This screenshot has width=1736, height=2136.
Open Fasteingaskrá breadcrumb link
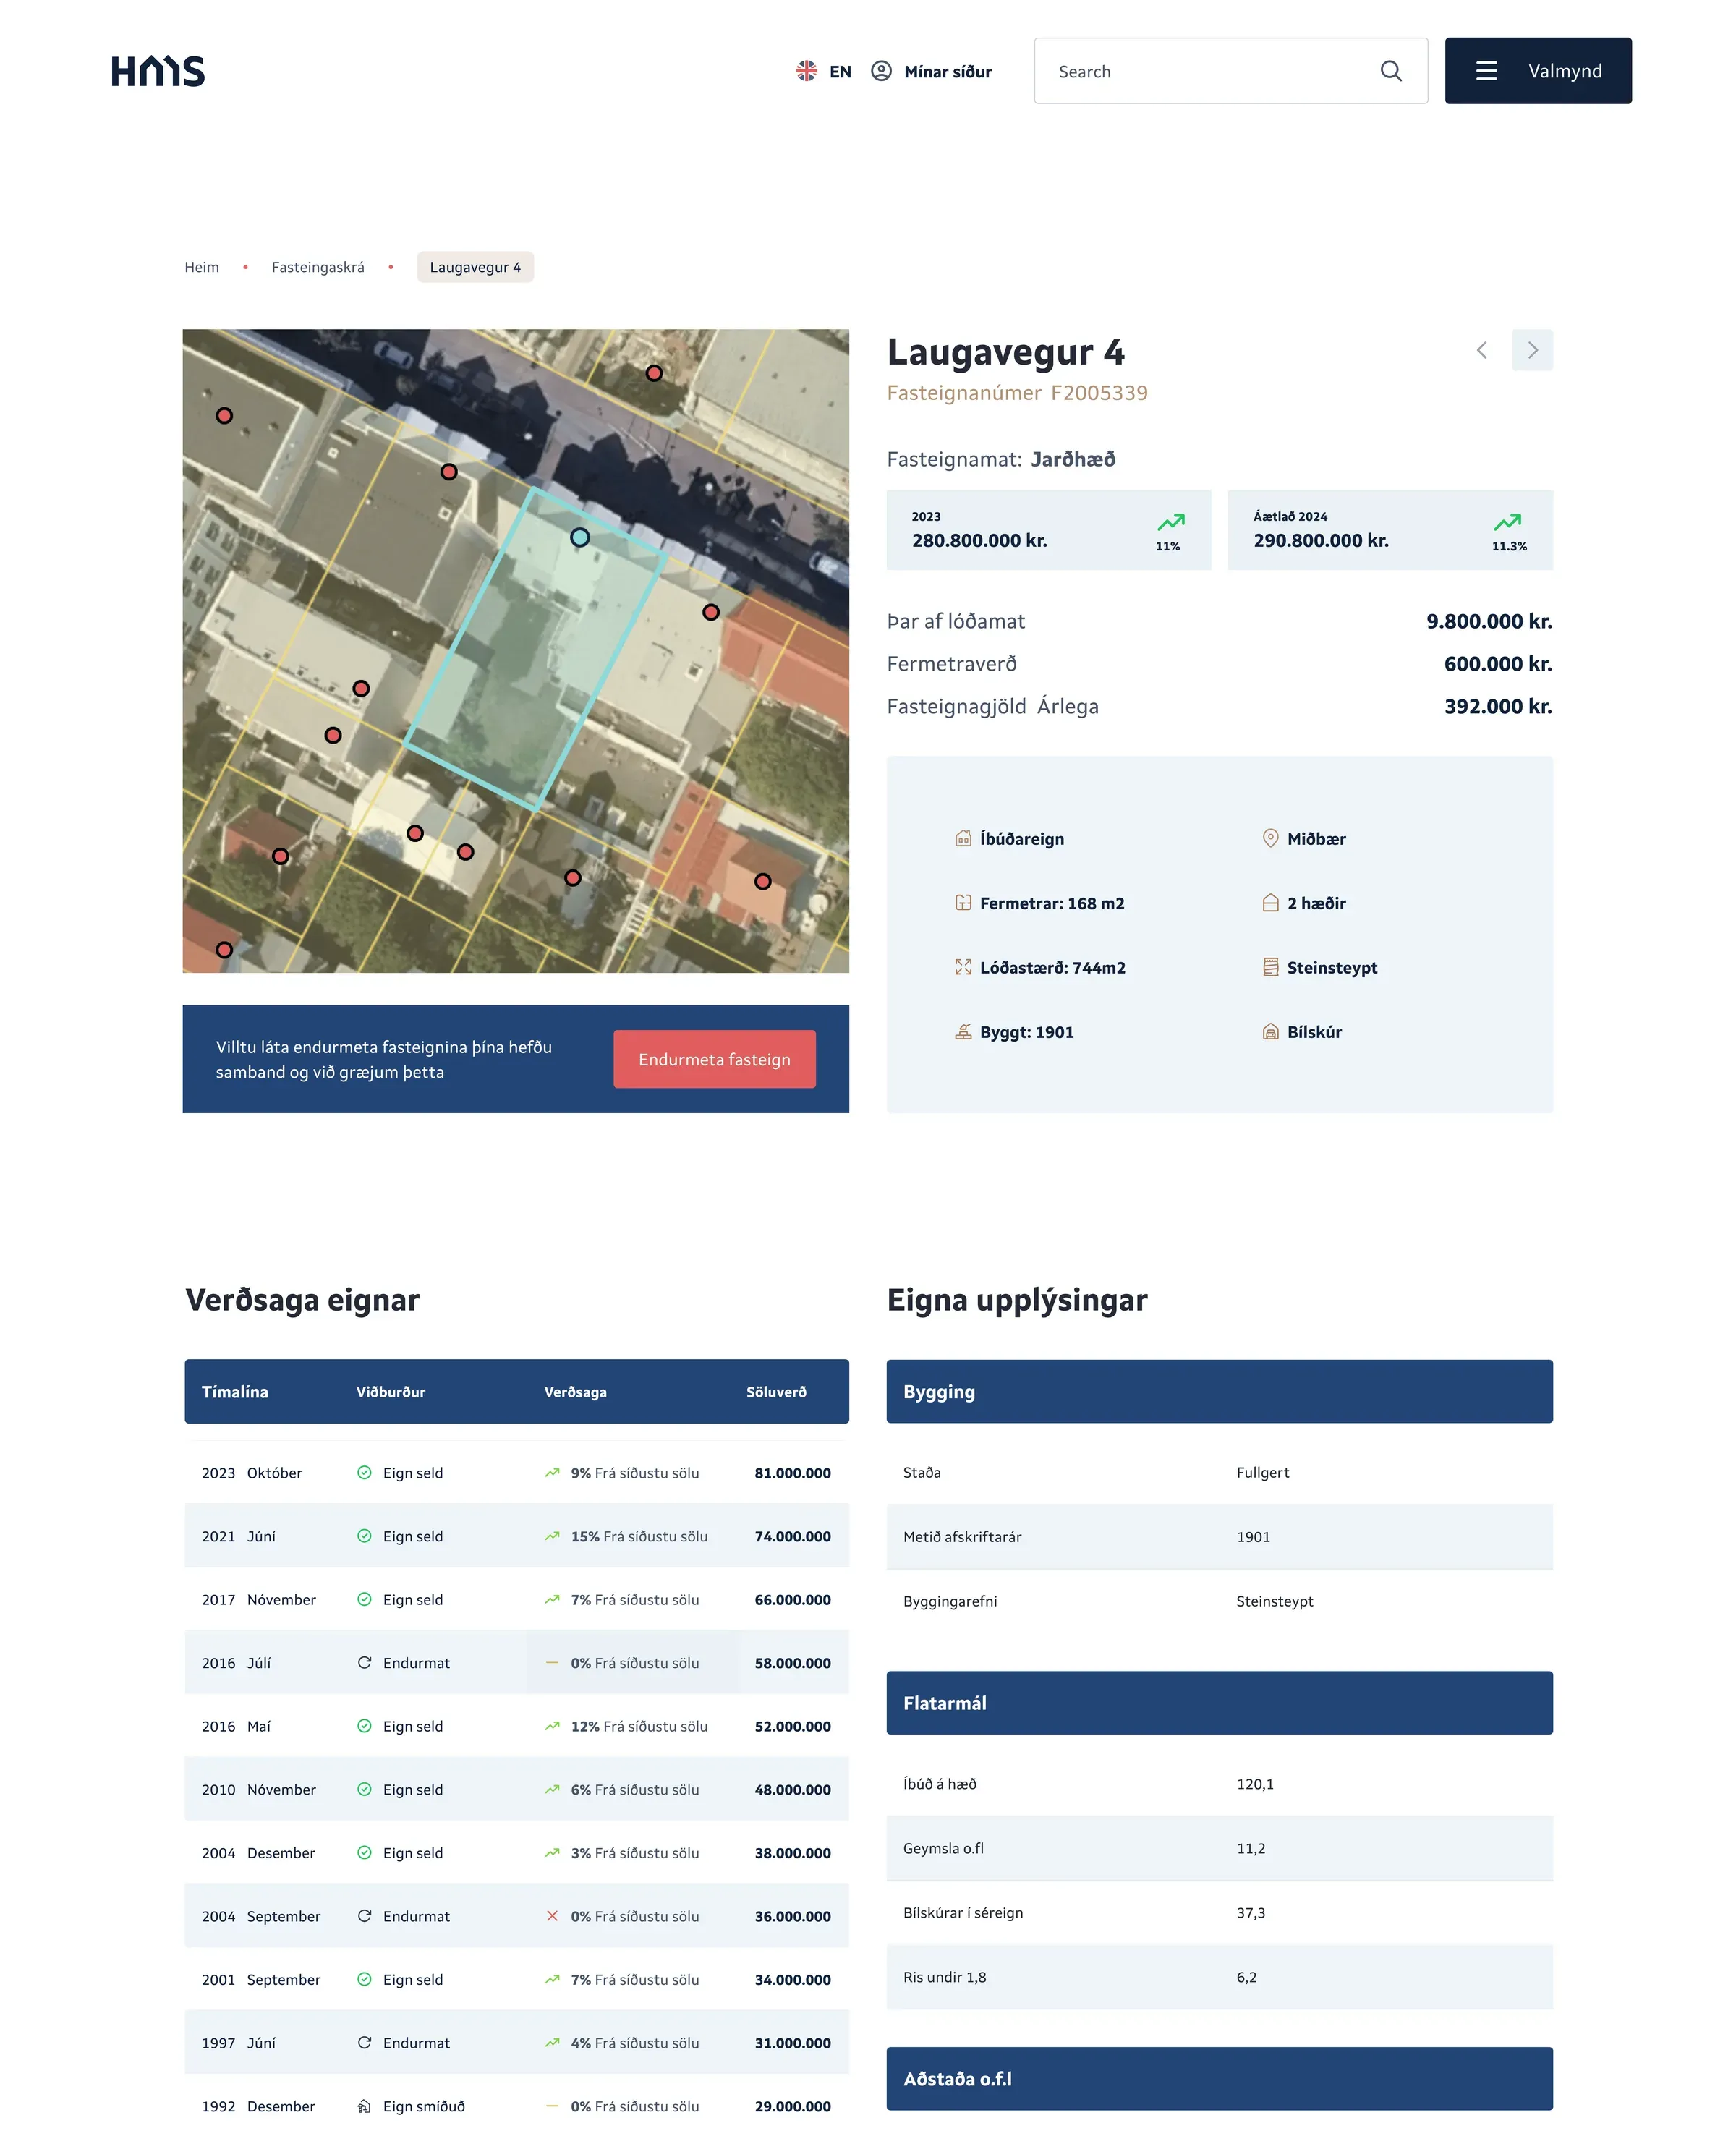tap(318, 267)
